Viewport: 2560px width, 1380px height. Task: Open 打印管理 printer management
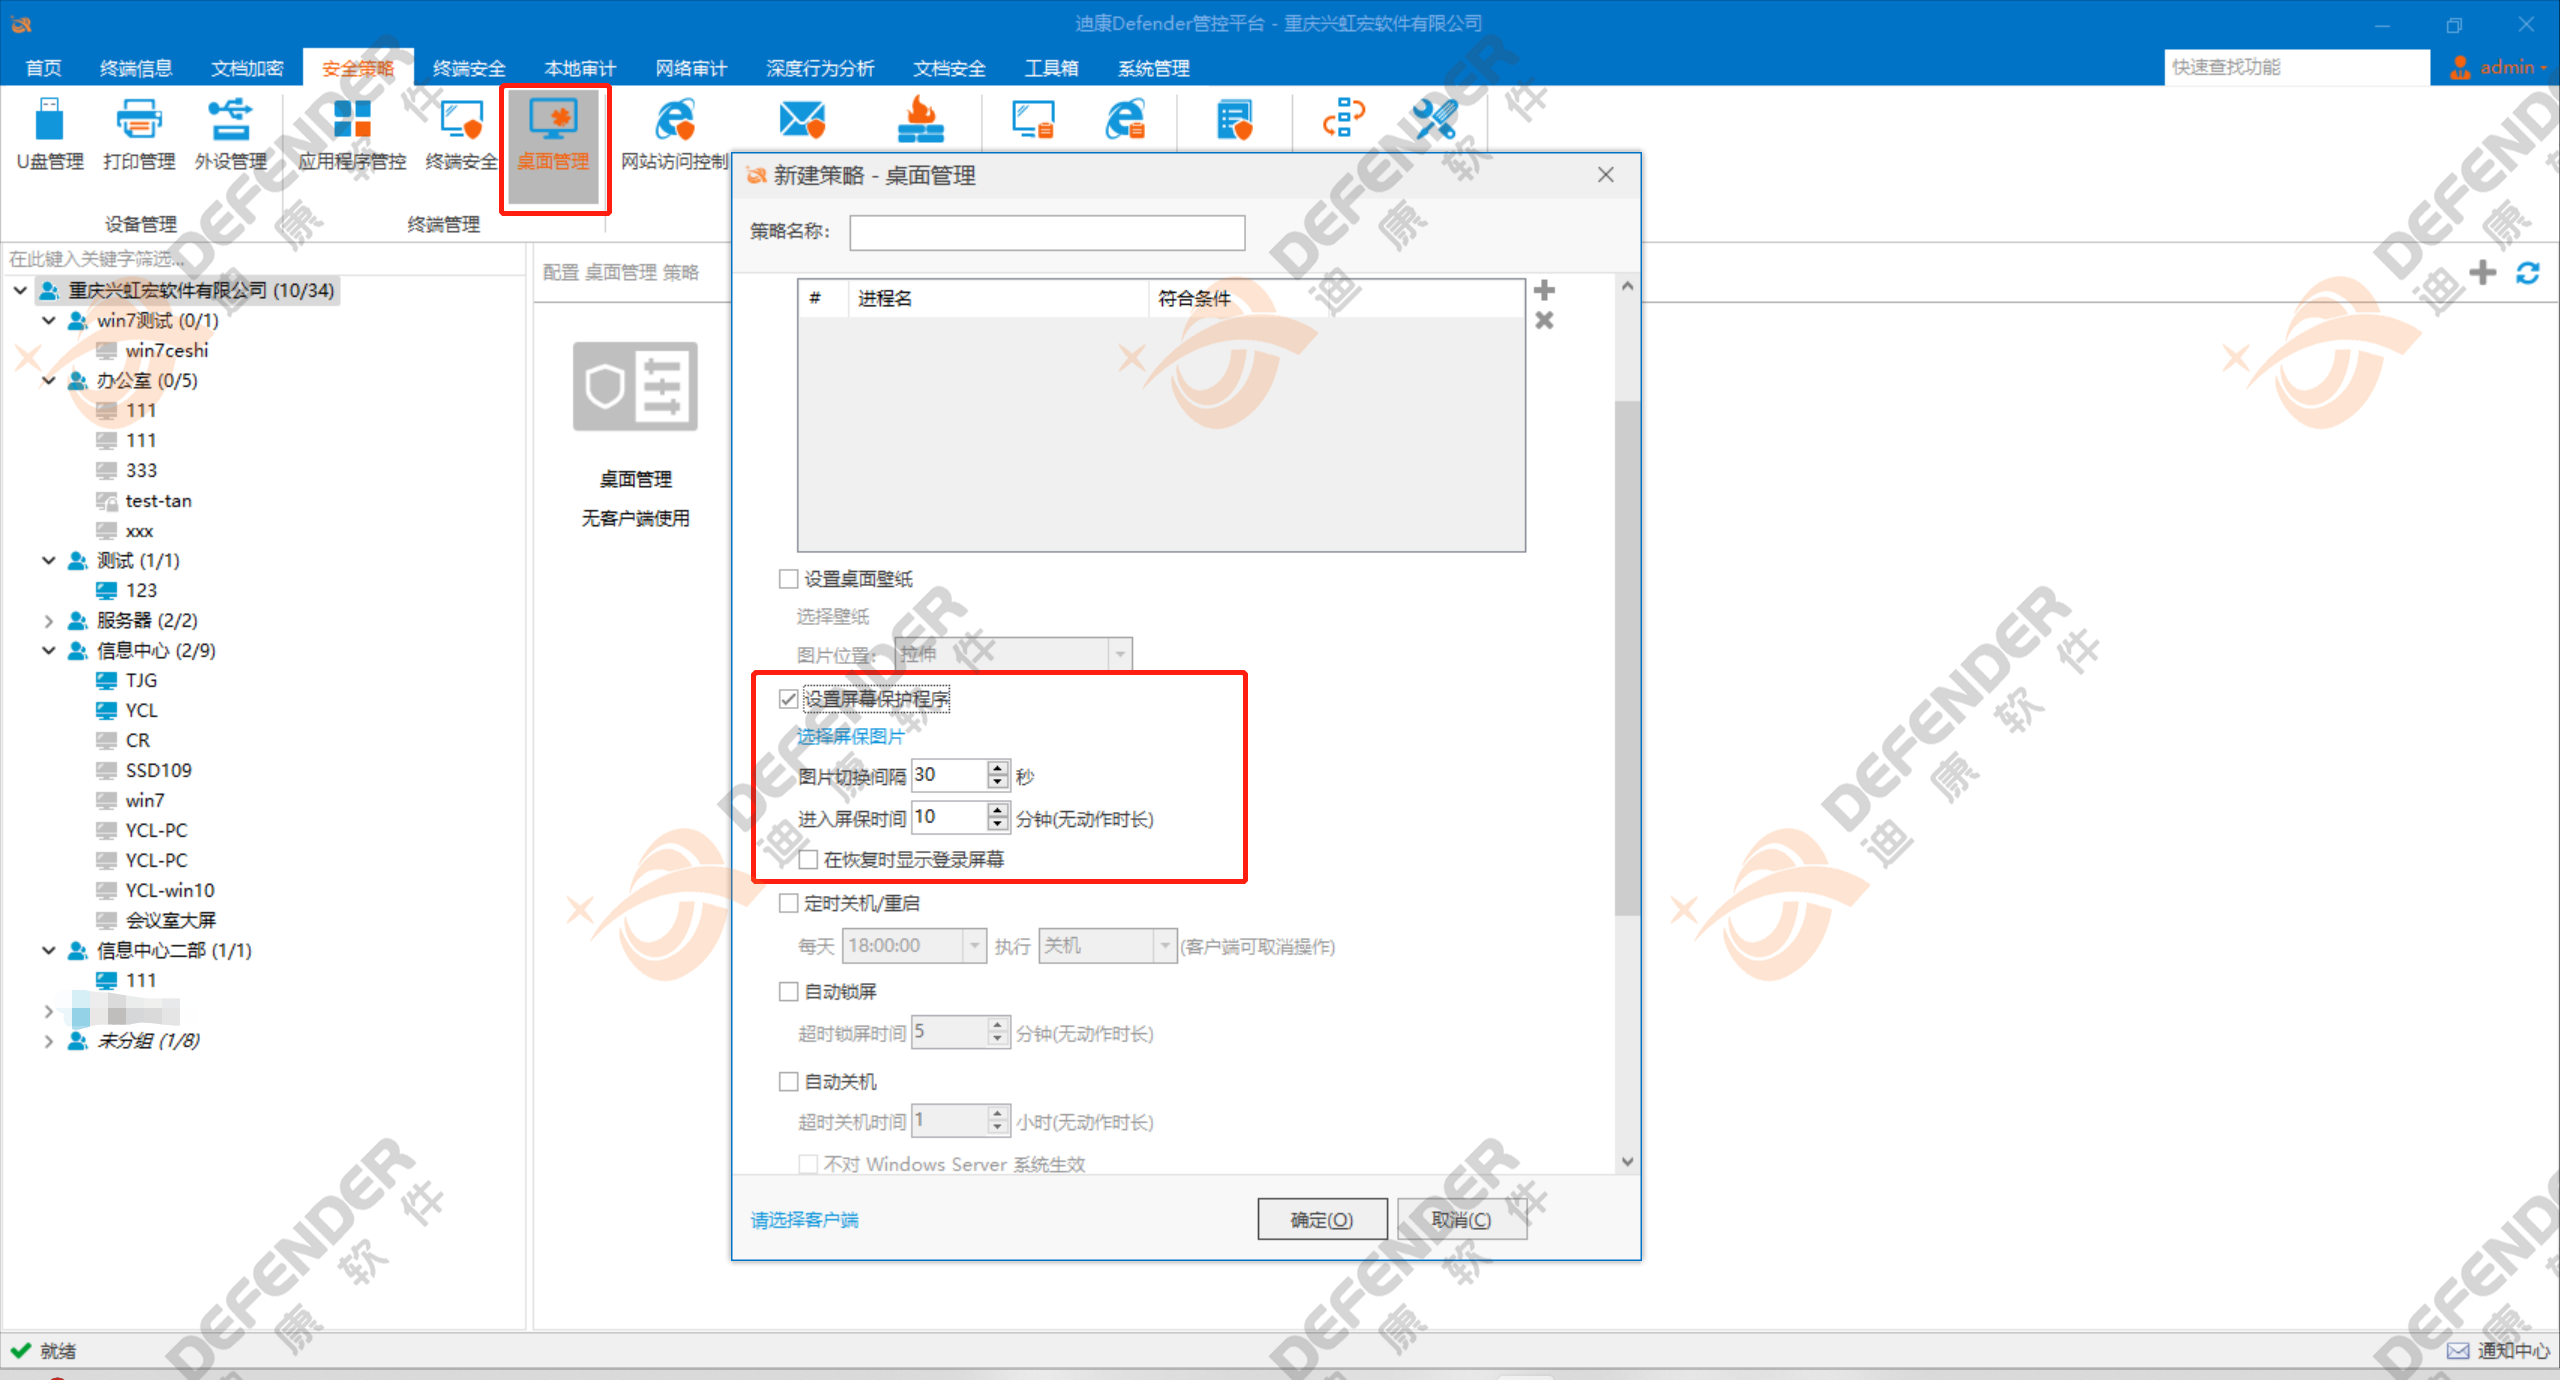(x=139, y=135)
